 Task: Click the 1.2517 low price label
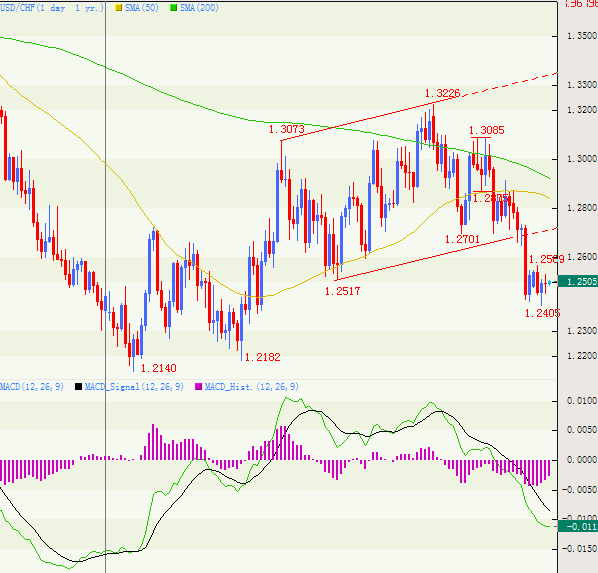[342, 291]
